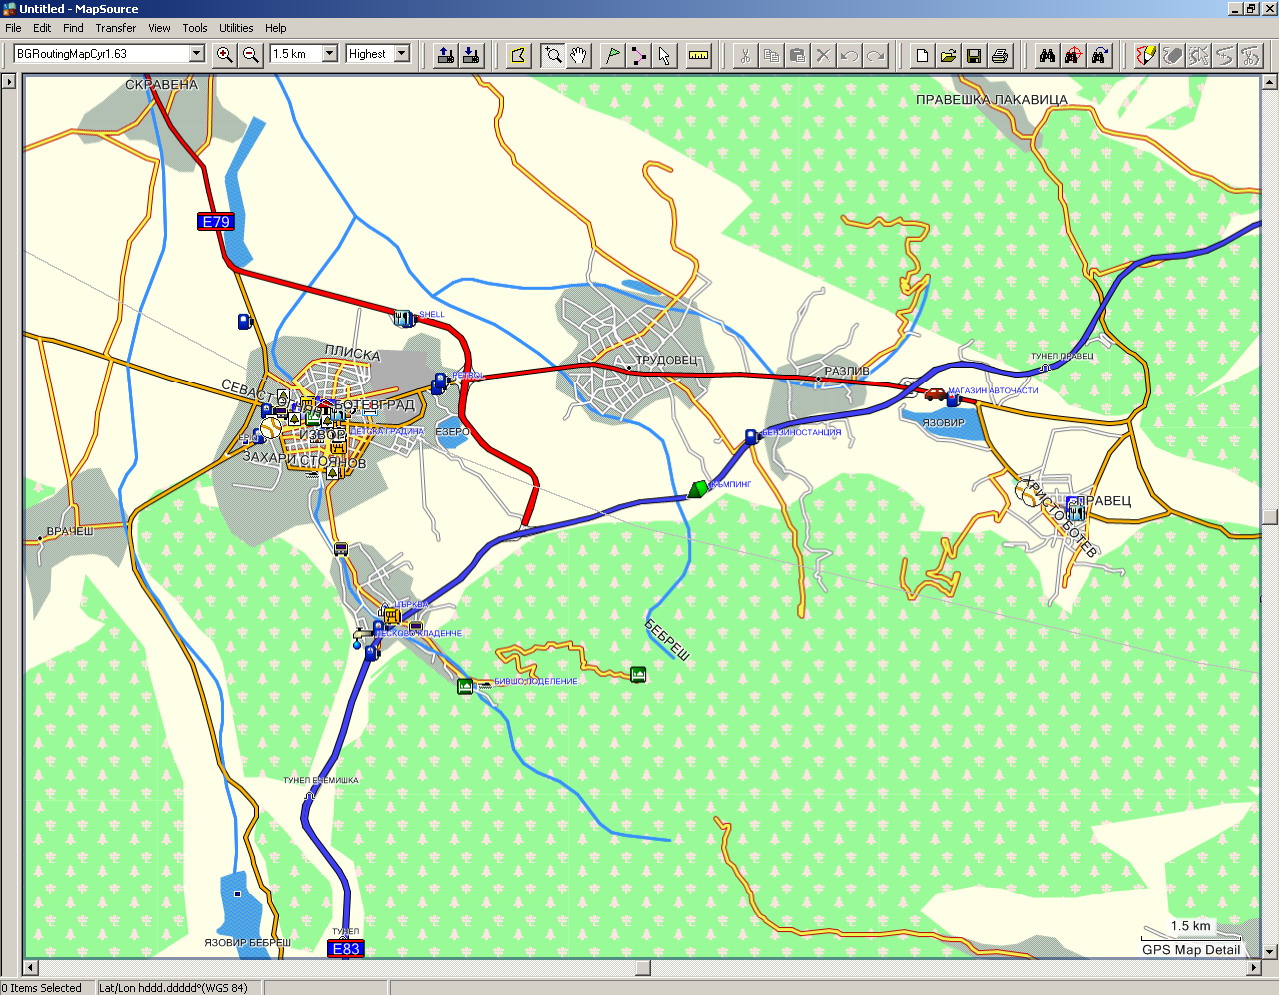The image size is (1279, 995).
Task: Choose the Selection arrow tool
Action: click(664, 55)
